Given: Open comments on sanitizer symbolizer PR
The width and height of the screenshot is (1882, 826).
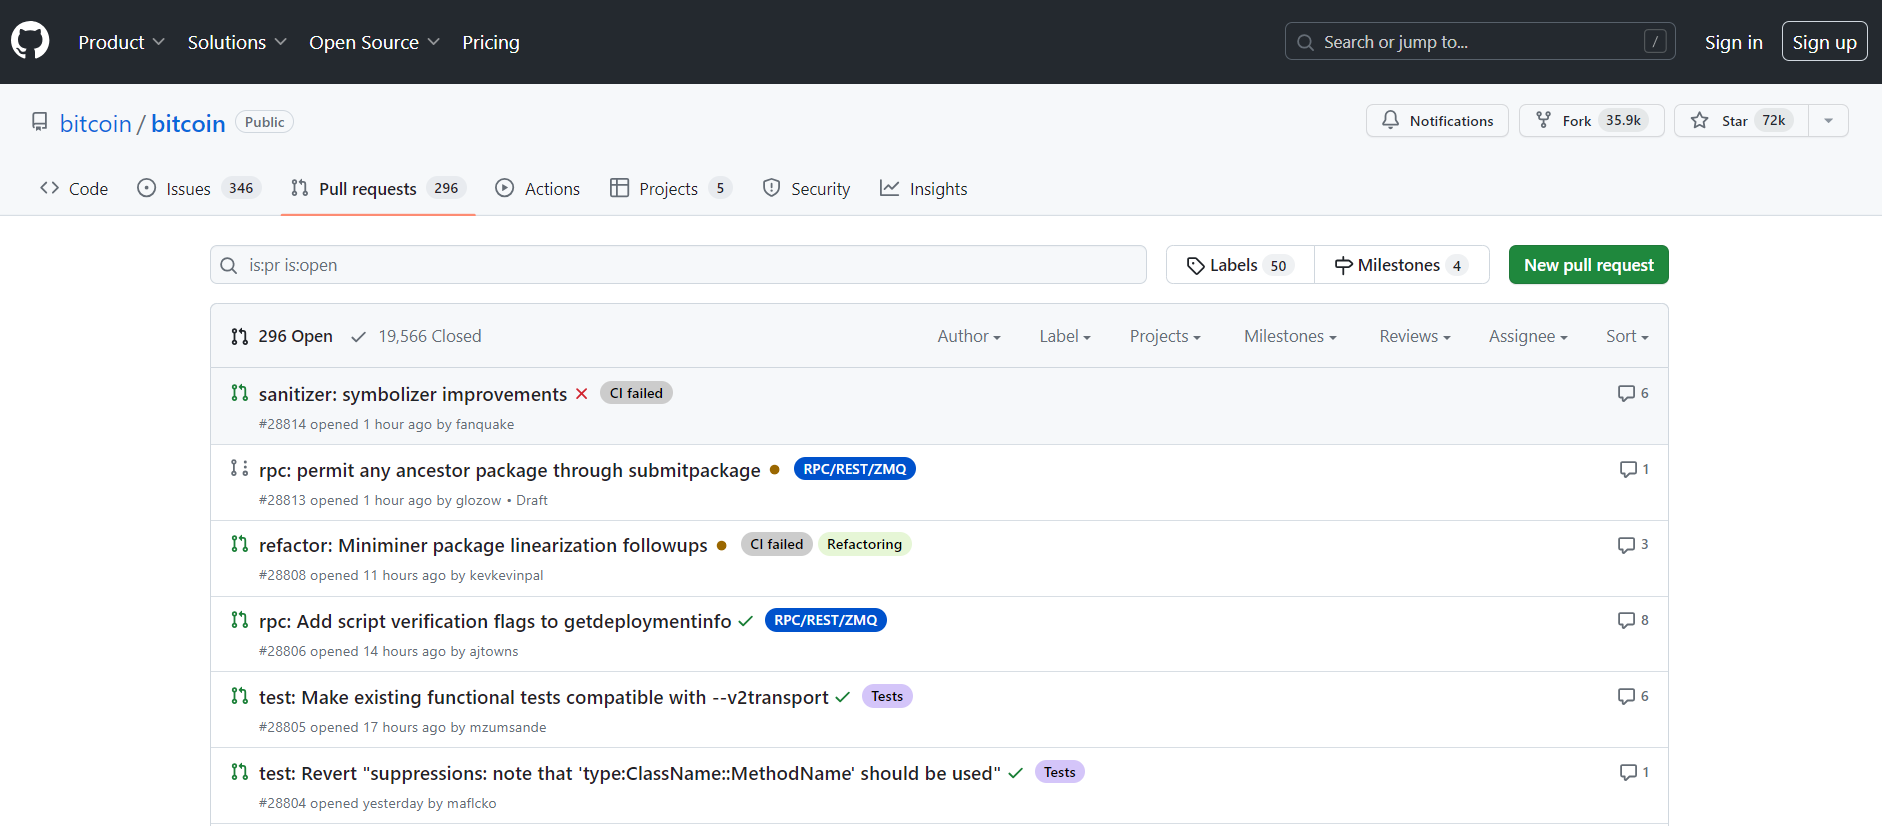Looking at the screenshot, I should (x=1633, y=393).
